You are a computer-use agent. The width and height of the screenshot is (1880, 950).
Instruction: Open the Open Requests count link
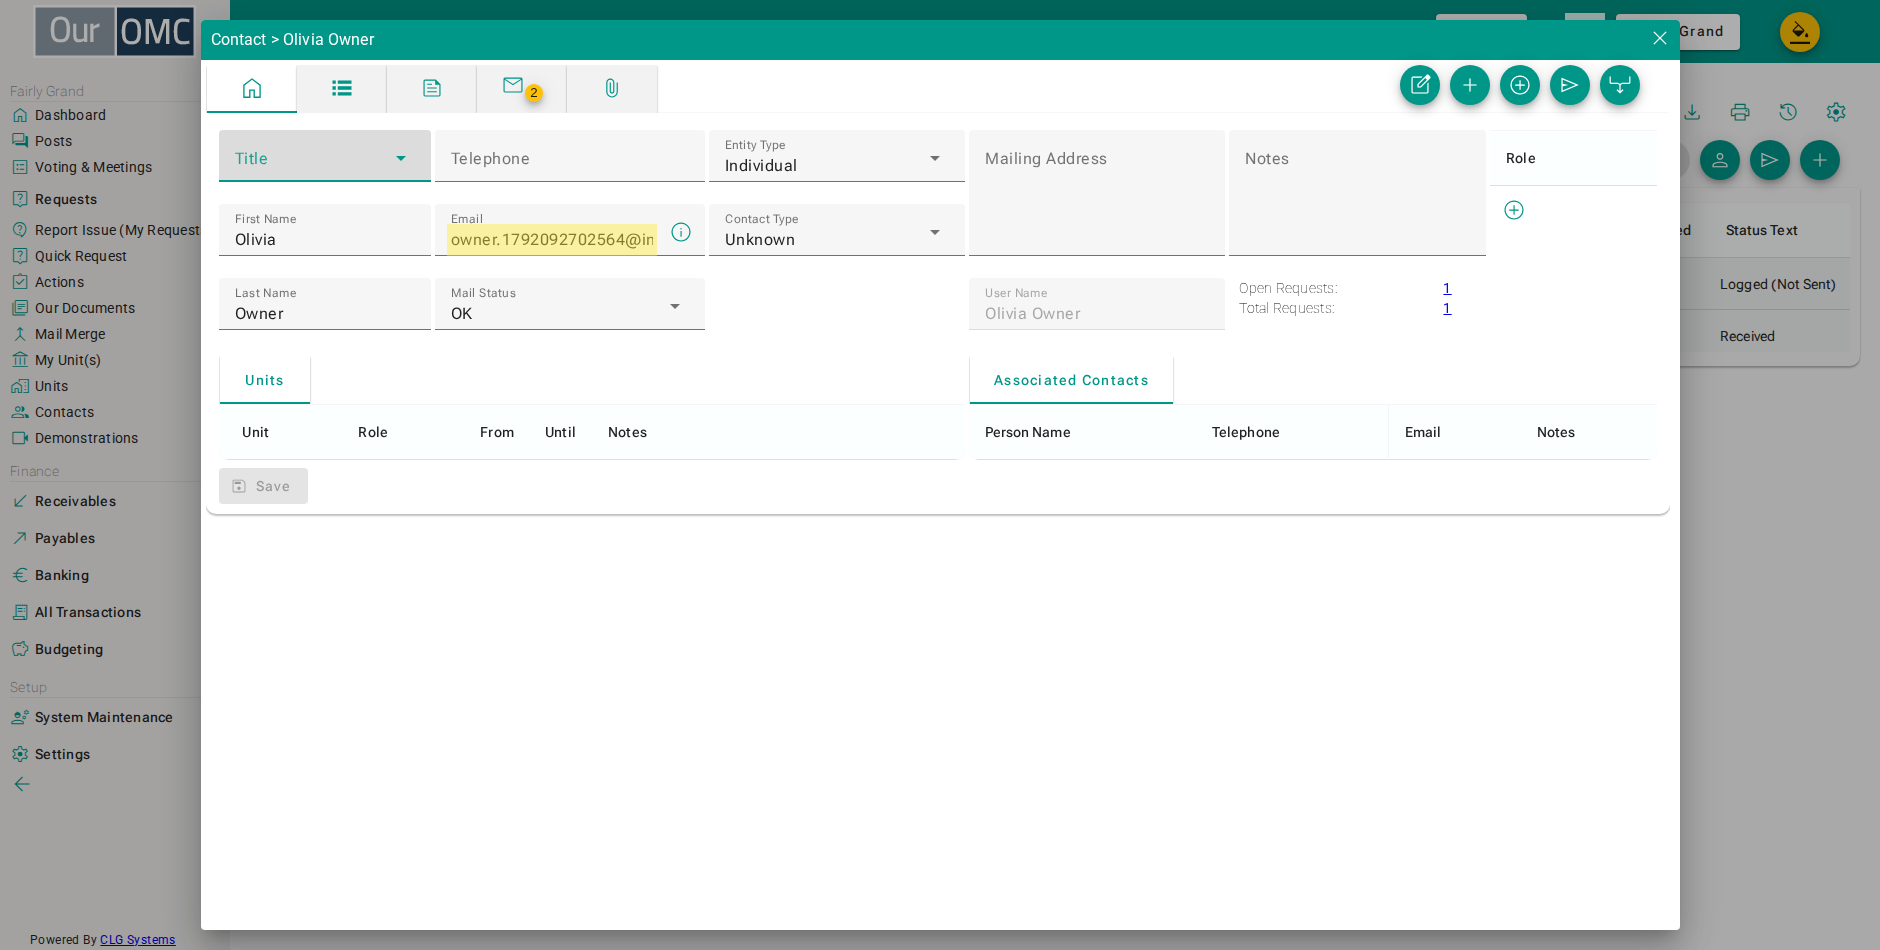point(1447,288)
